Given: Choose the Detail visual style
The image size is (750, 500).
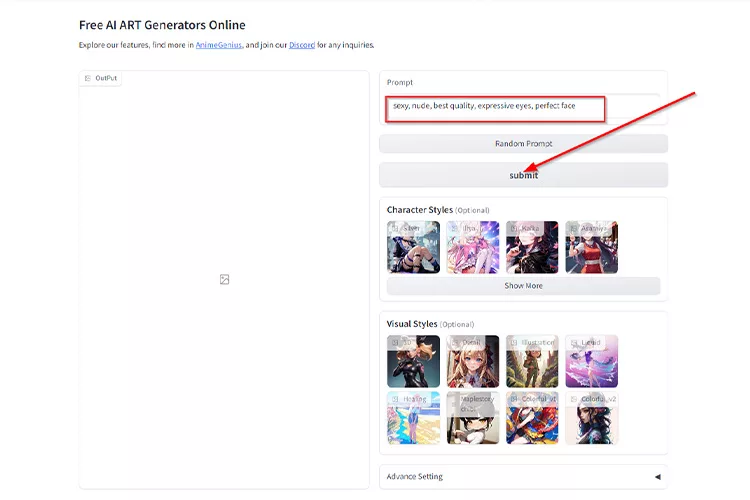Looking at the screenshot, I should point(473,361).
